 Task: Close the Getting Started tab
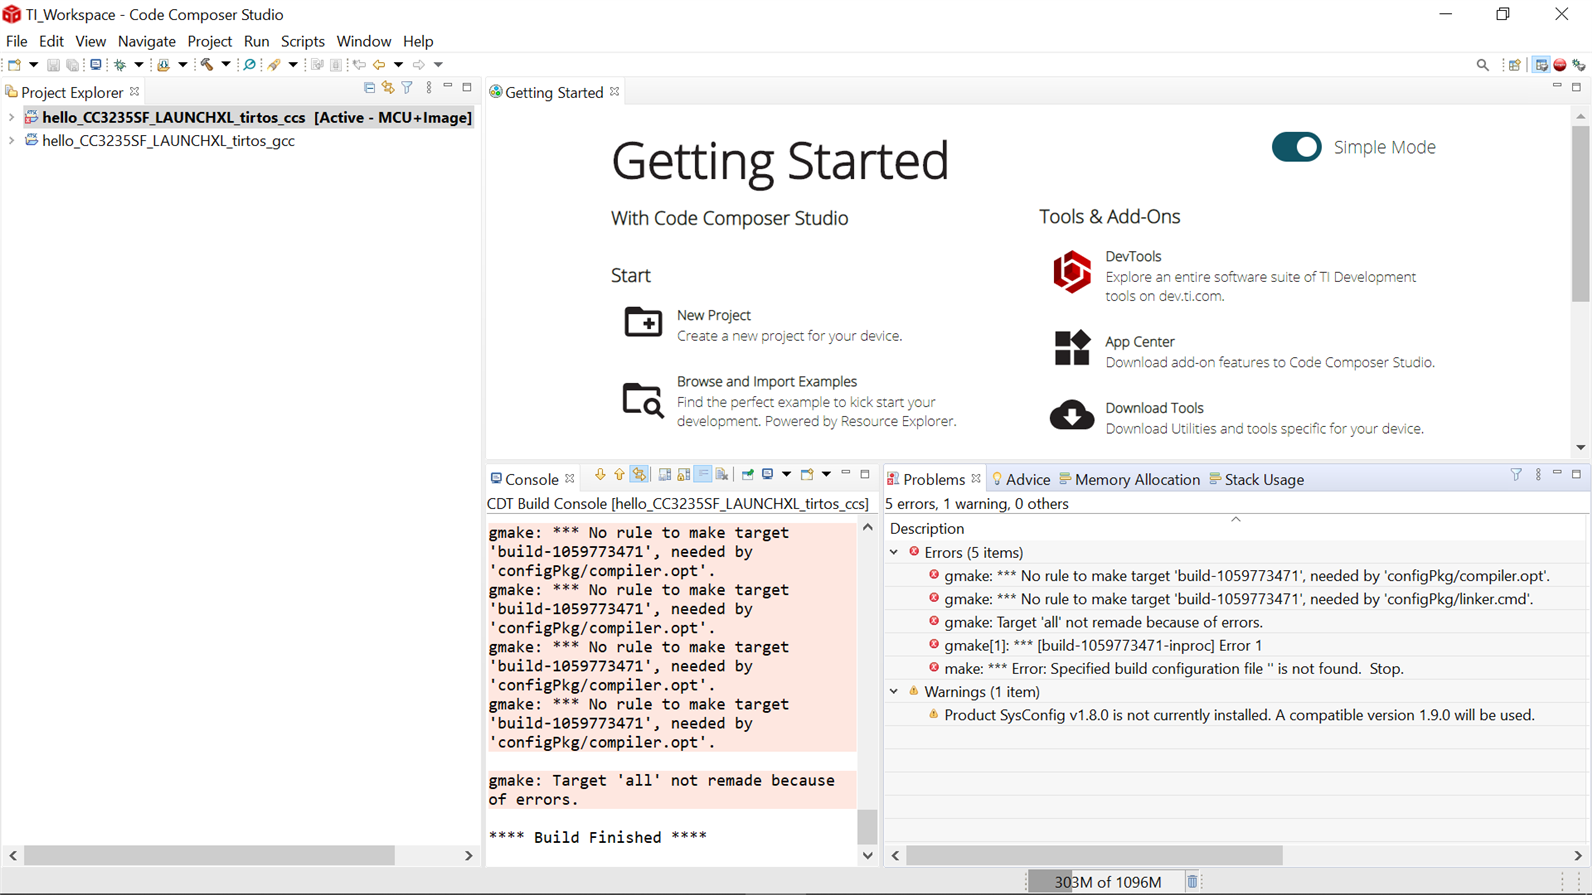(615, 92)
